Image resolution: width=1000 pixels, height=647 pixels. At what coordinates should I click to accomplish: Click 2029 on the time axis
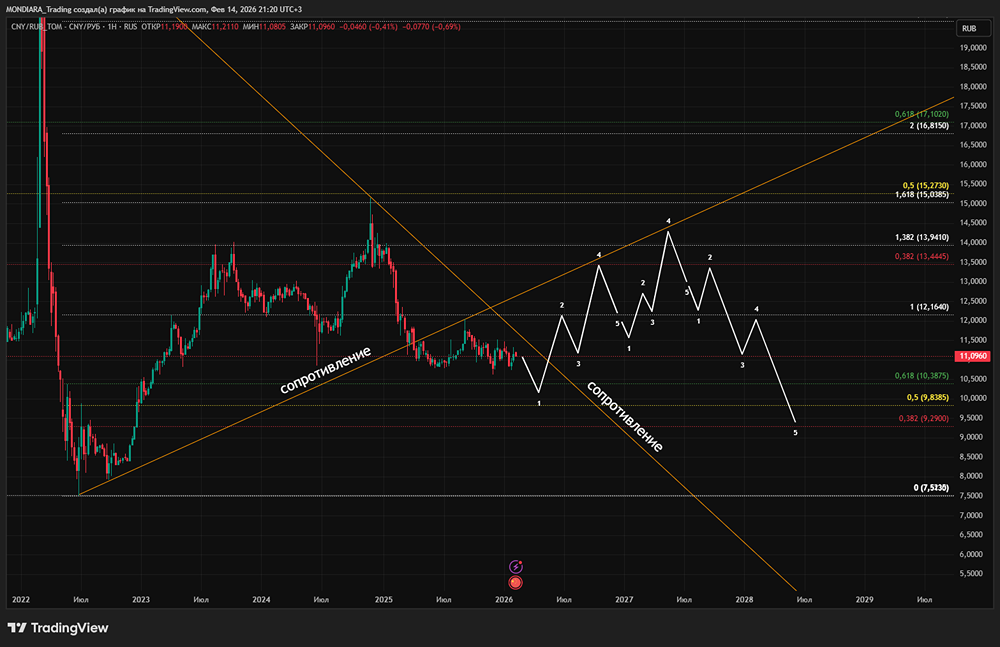point(864,600)
